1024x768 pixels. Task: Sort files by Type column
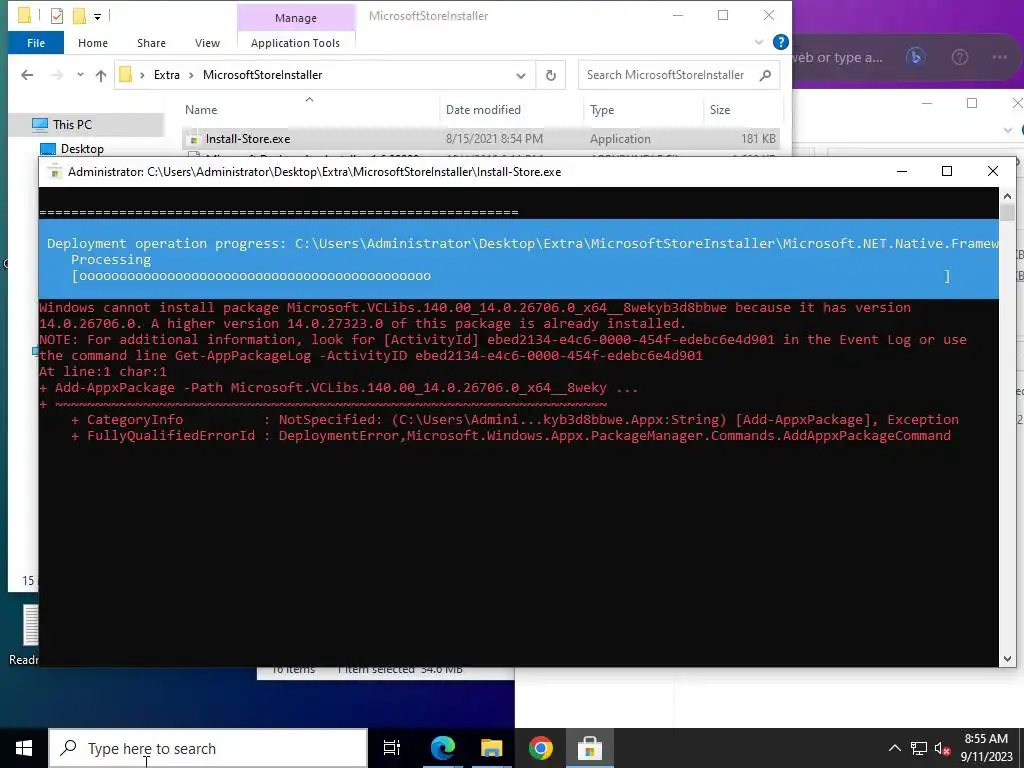click(x=601, y=110)
